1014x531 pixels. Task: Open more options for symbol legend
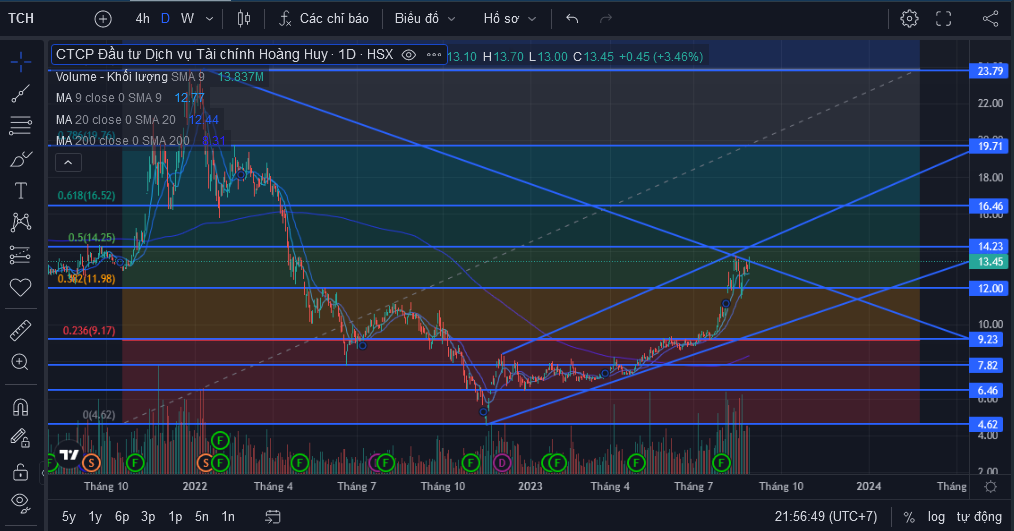[434, 55]
